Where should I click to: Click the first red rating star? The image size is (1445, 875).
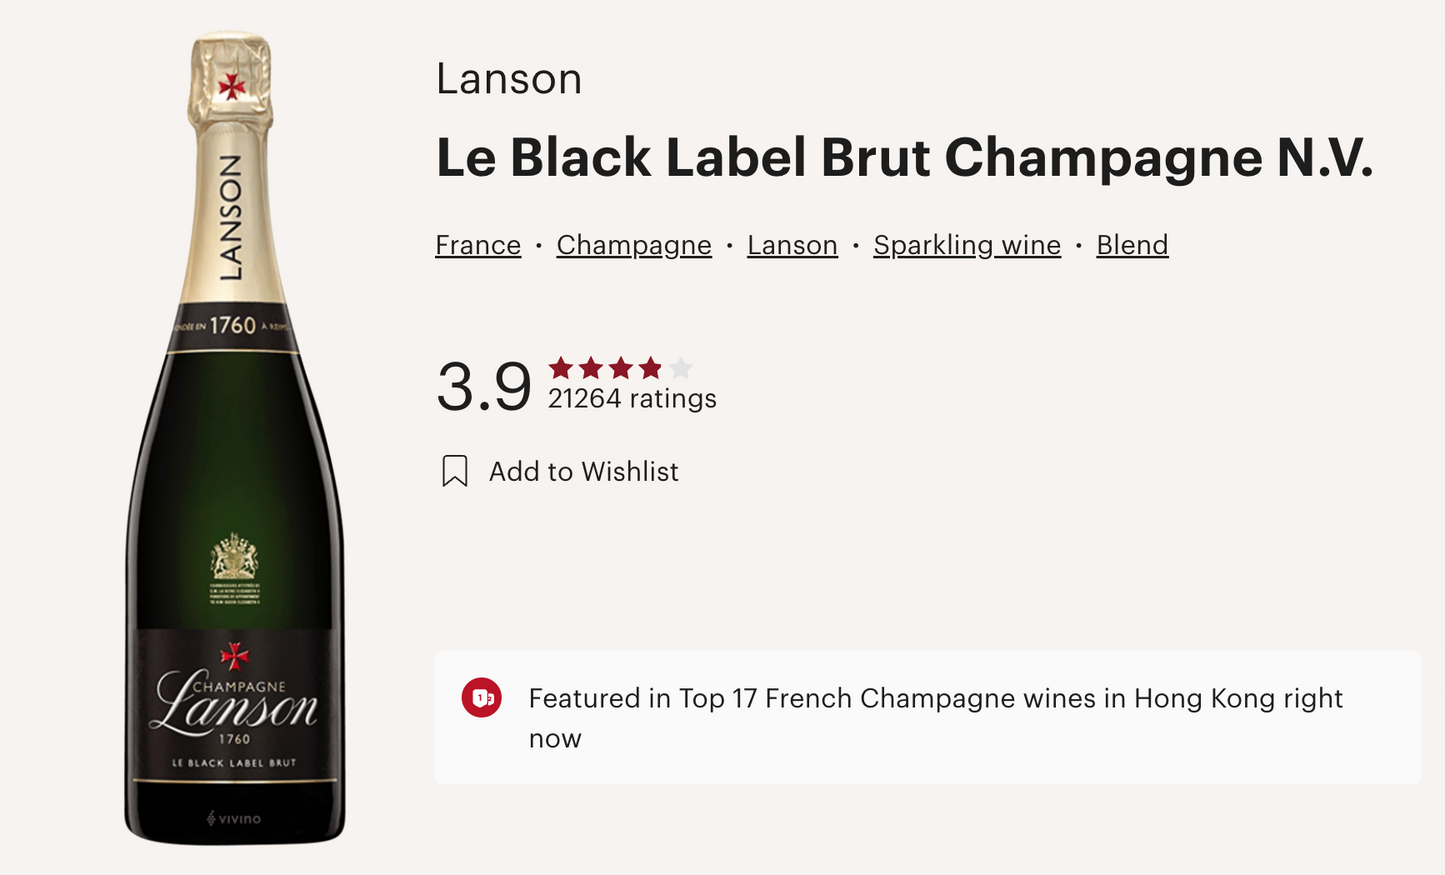561,368
